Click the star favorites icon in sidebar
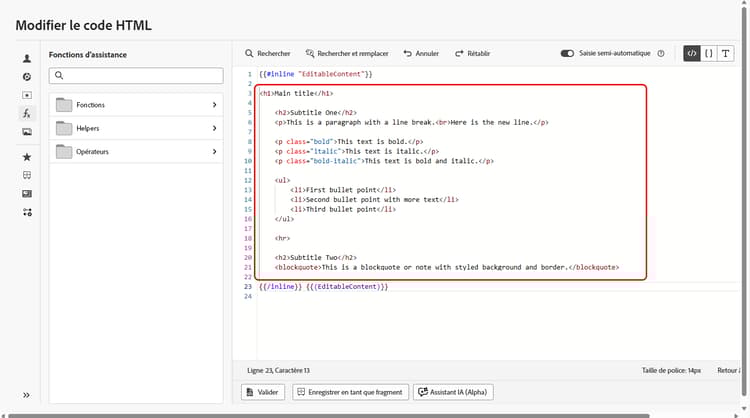 coord(27,157)
